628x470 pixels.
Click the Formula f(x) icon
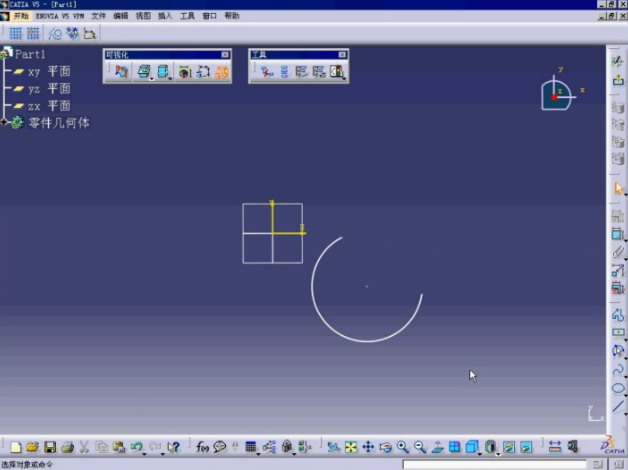click(202, 447)
